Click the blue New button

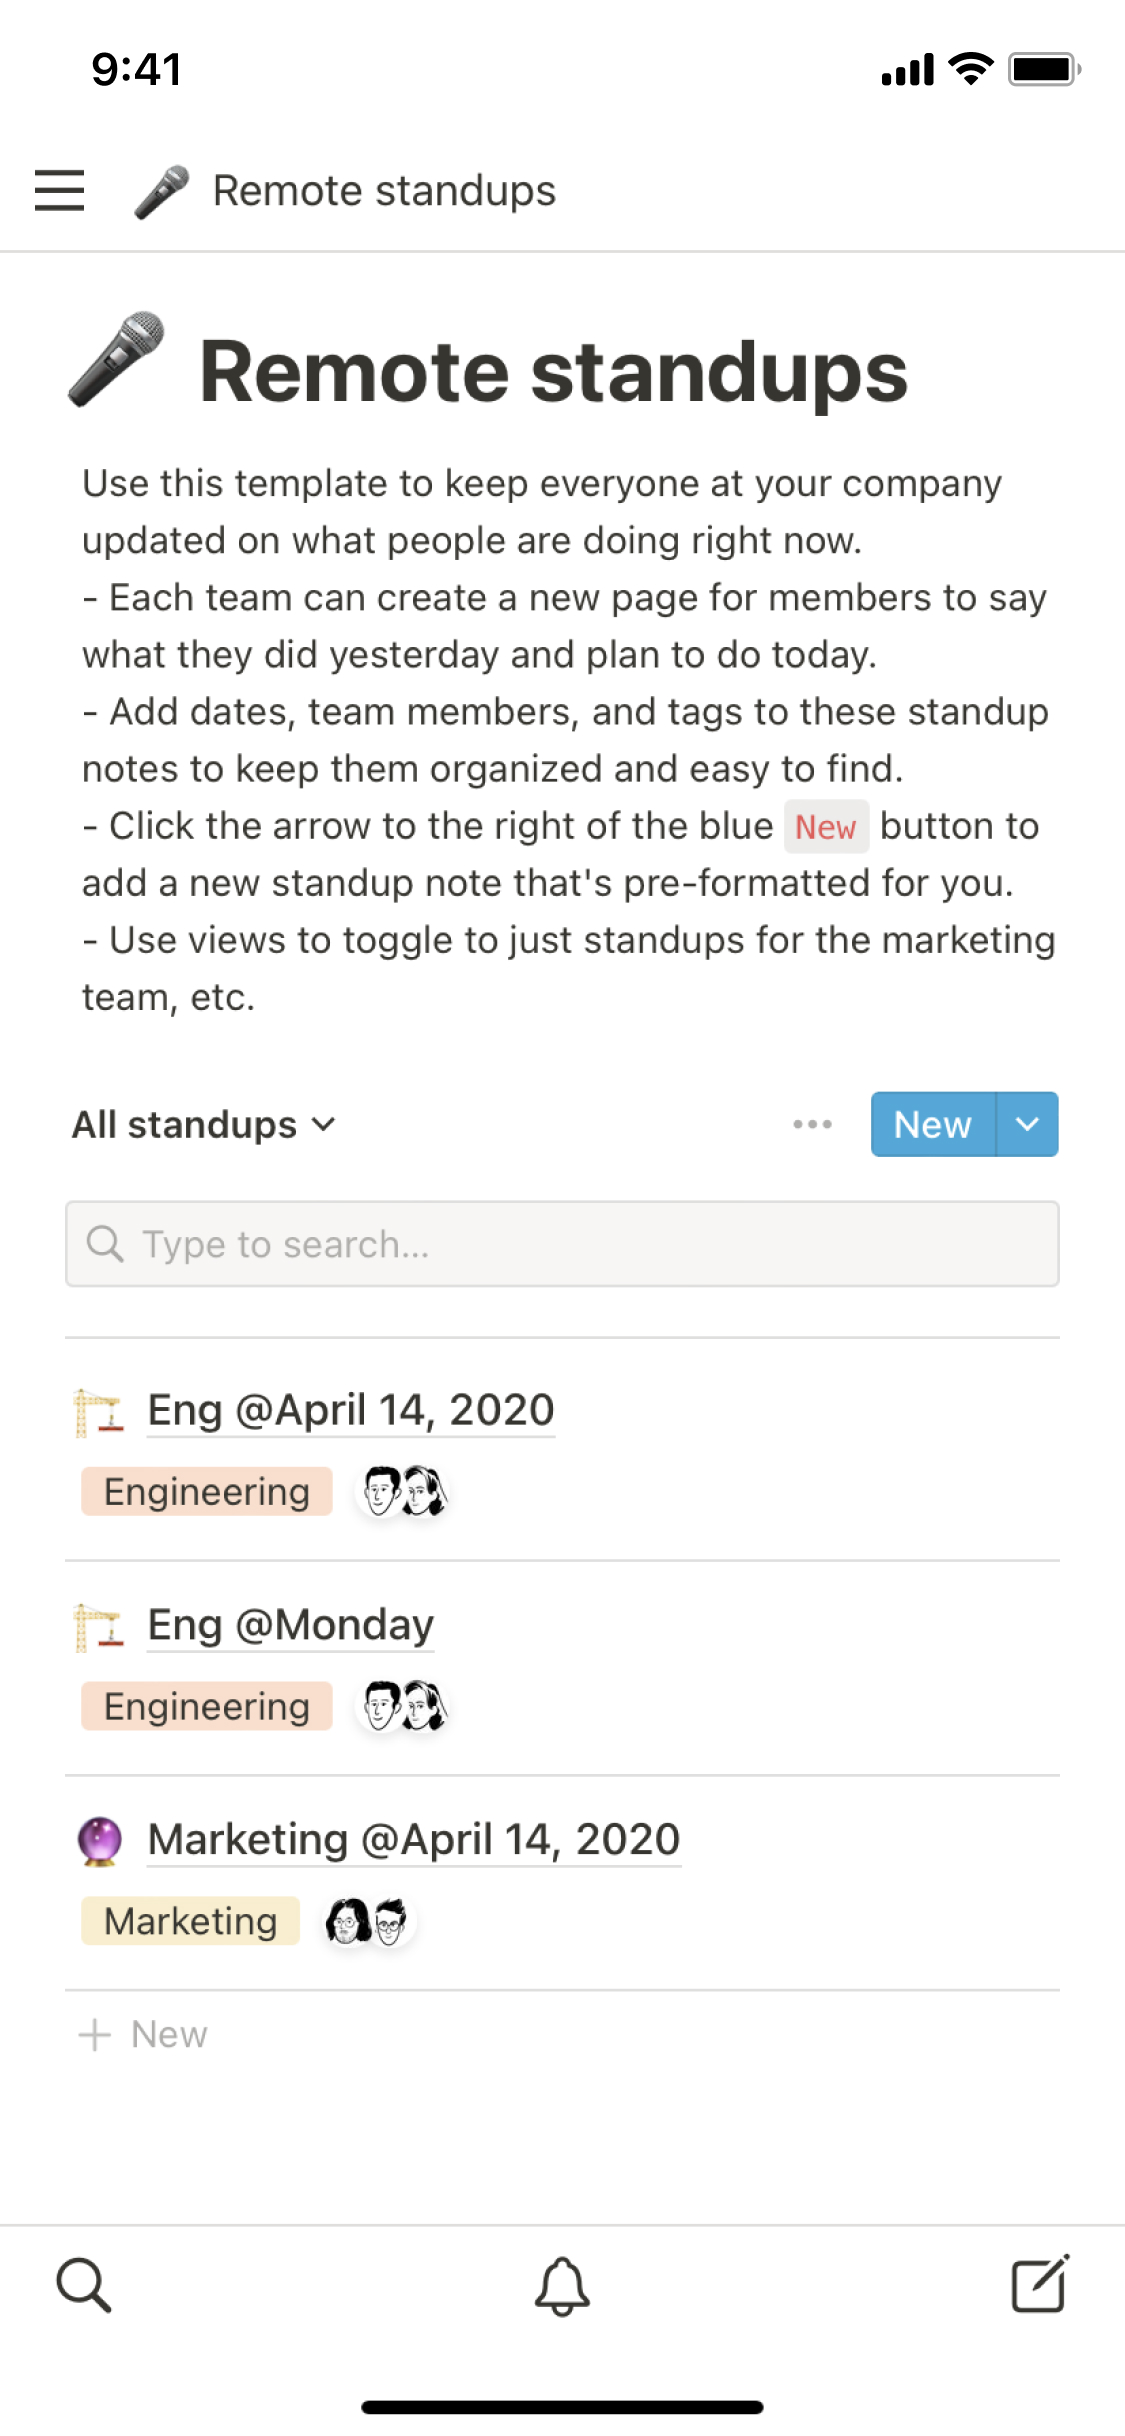click(932, 1124)
